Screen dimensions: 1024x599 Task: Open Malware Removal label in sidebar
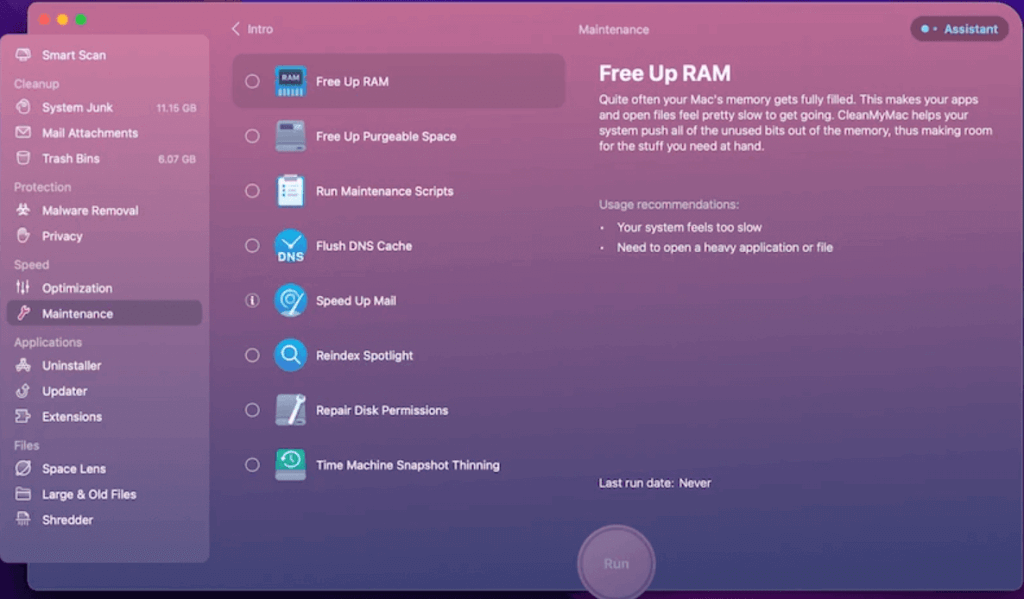point(90,210)
